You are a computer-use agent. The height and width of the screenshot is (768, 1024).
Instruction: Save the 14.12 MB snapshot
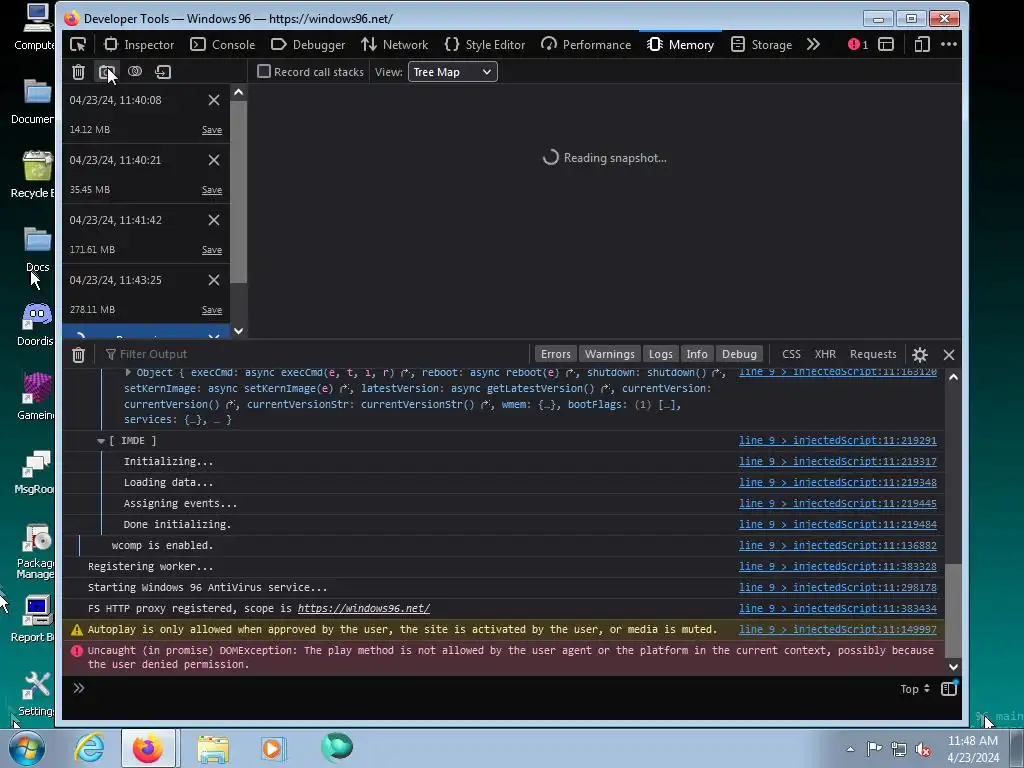click(212, 130)
